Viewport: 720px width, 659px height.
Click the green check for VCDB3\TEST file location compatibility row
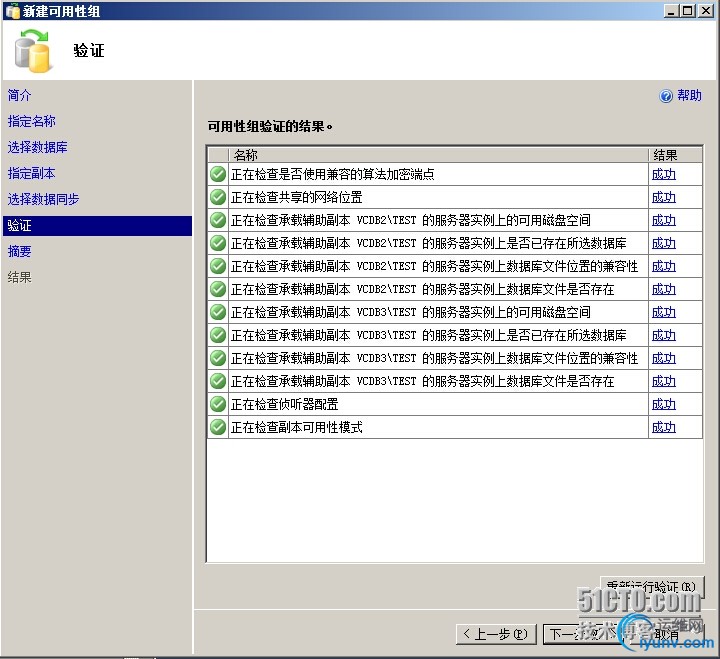[x=218, y=358]
